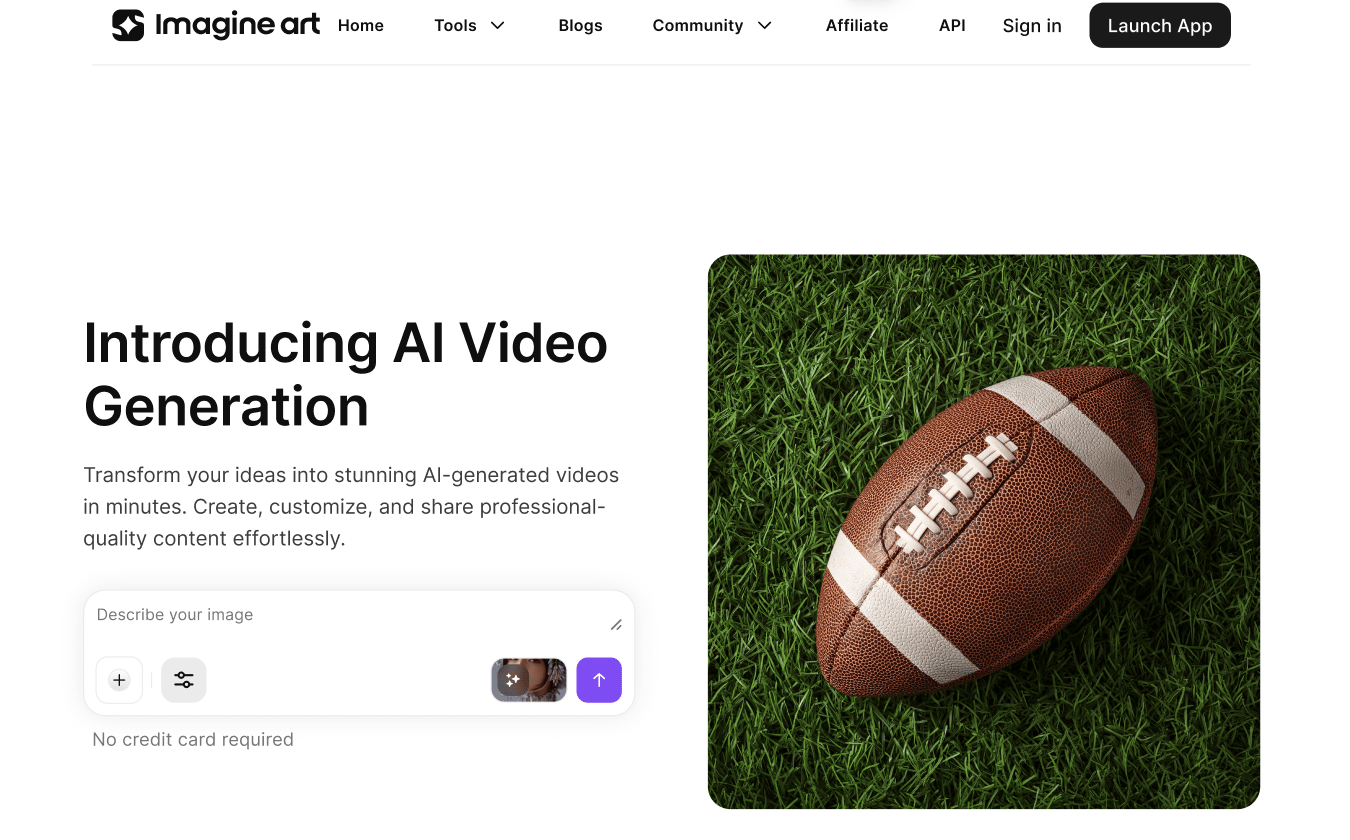Viewport: 1350px width, 840px height.
Task: Open the sliders settings icon
Action: [x=184, y=680]
